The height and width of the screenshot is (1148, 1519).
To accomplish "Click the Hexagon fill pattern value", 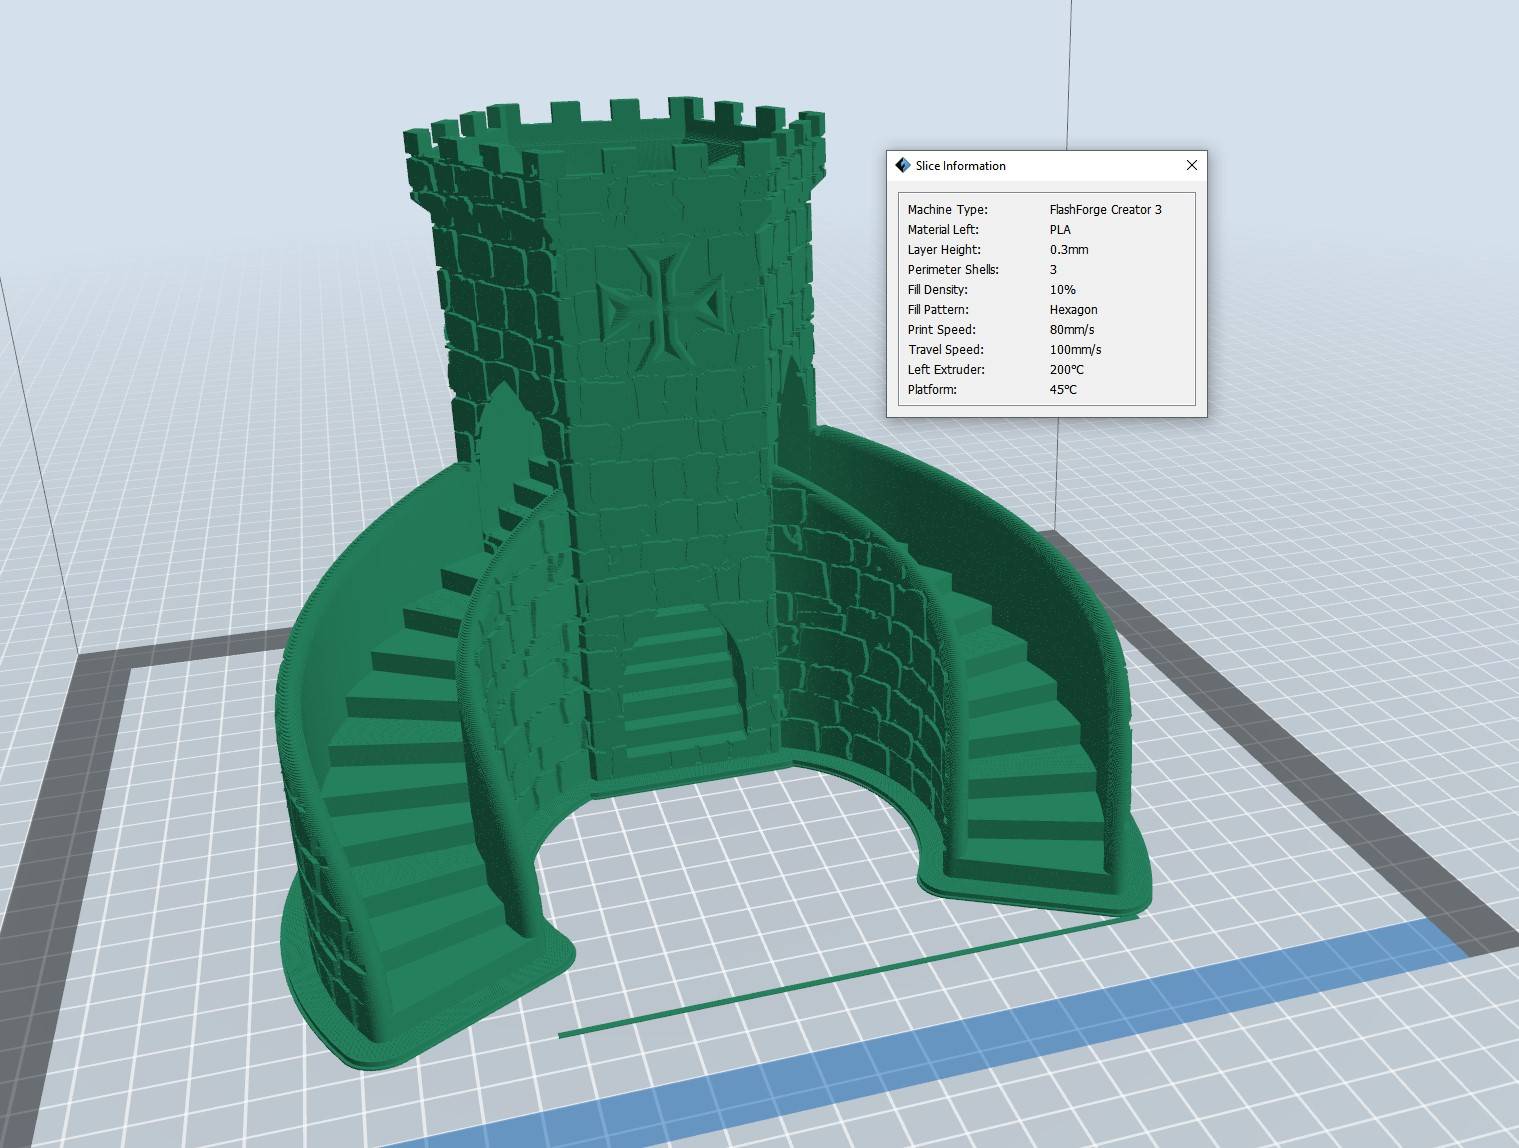I will tap(1073, 310).
